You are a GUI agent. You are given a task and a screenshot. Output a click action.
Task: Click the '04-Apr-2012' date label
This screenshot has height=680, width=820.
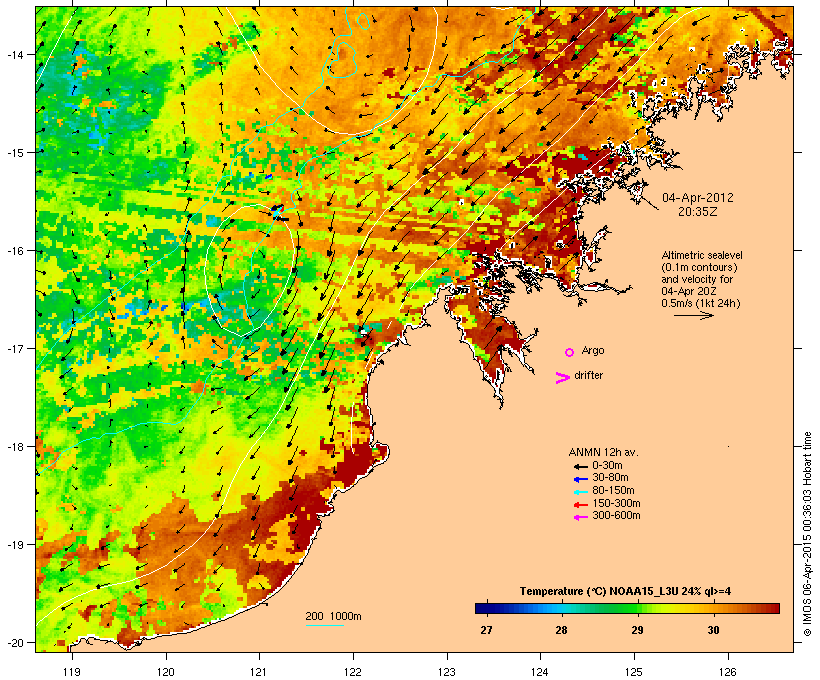pos(698,198)
